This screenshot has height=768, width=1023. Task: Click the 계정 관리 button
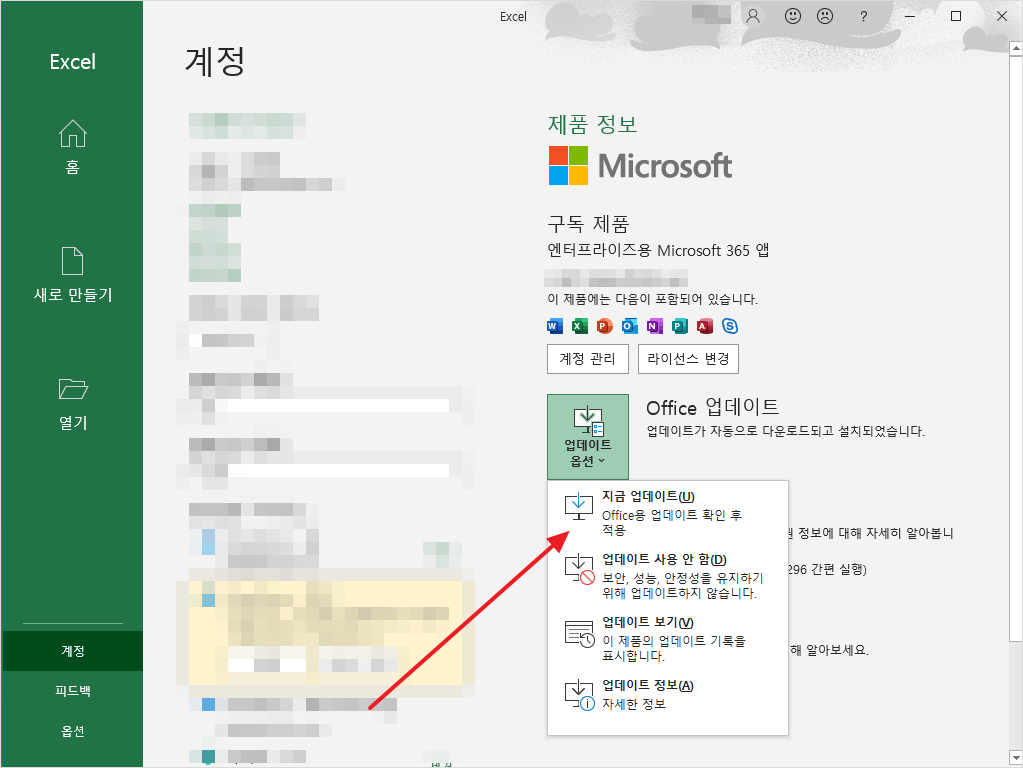[x=587, y=359]
